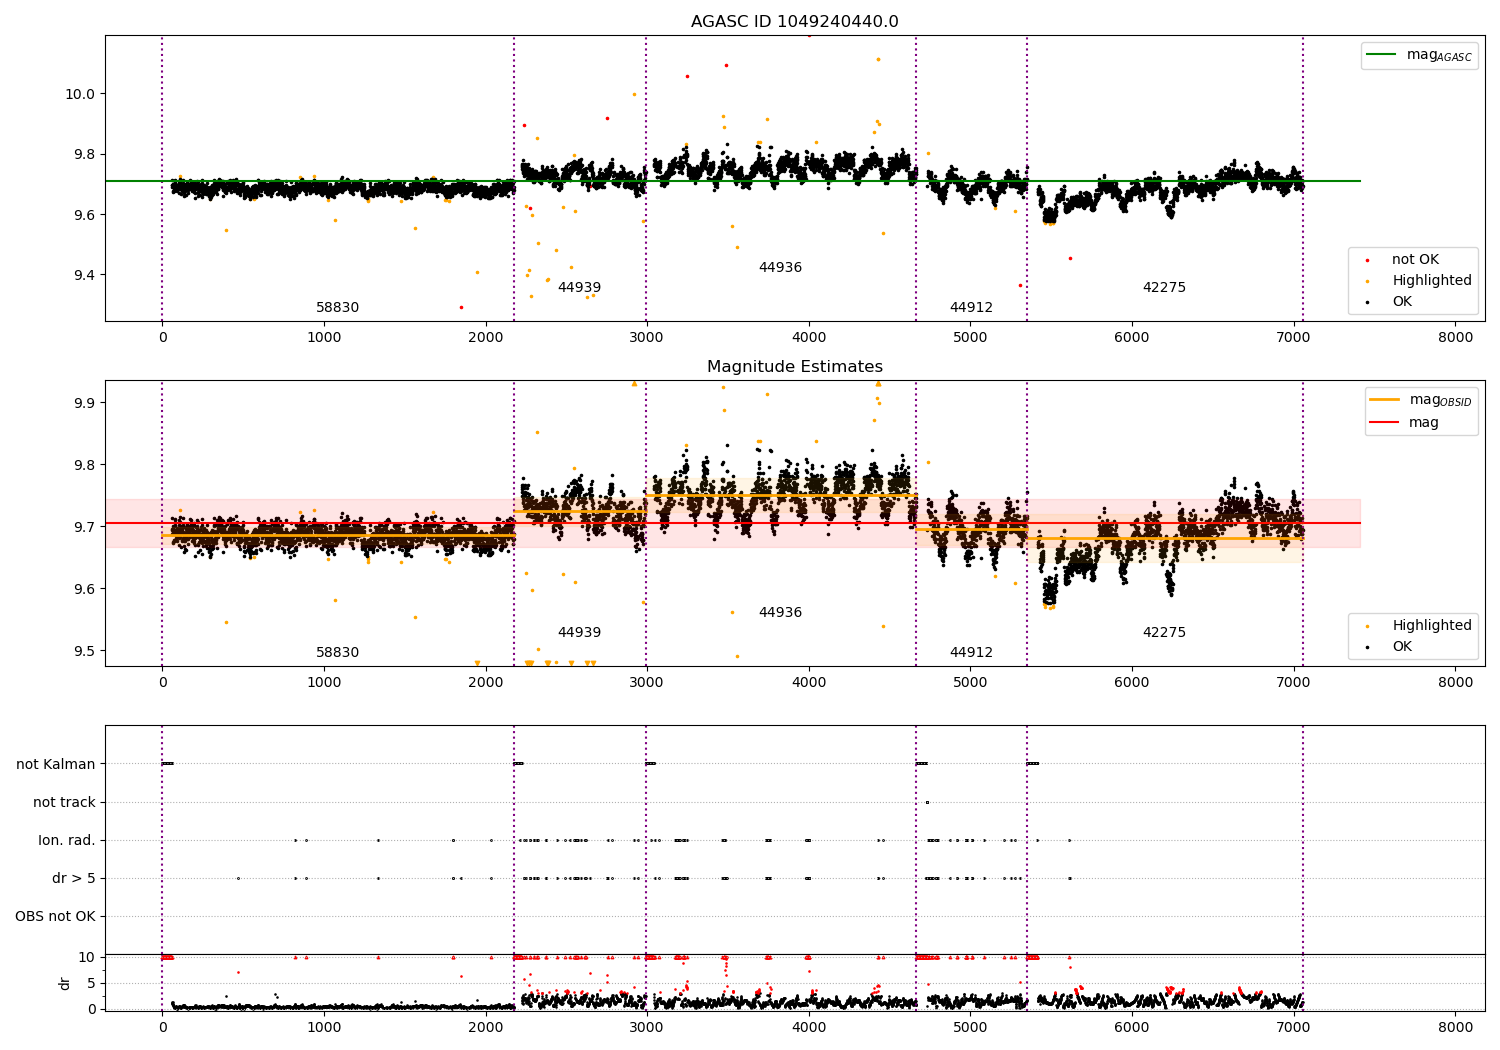
Task: Select the mag OBSID legend label
Action: coord(1441,401)
